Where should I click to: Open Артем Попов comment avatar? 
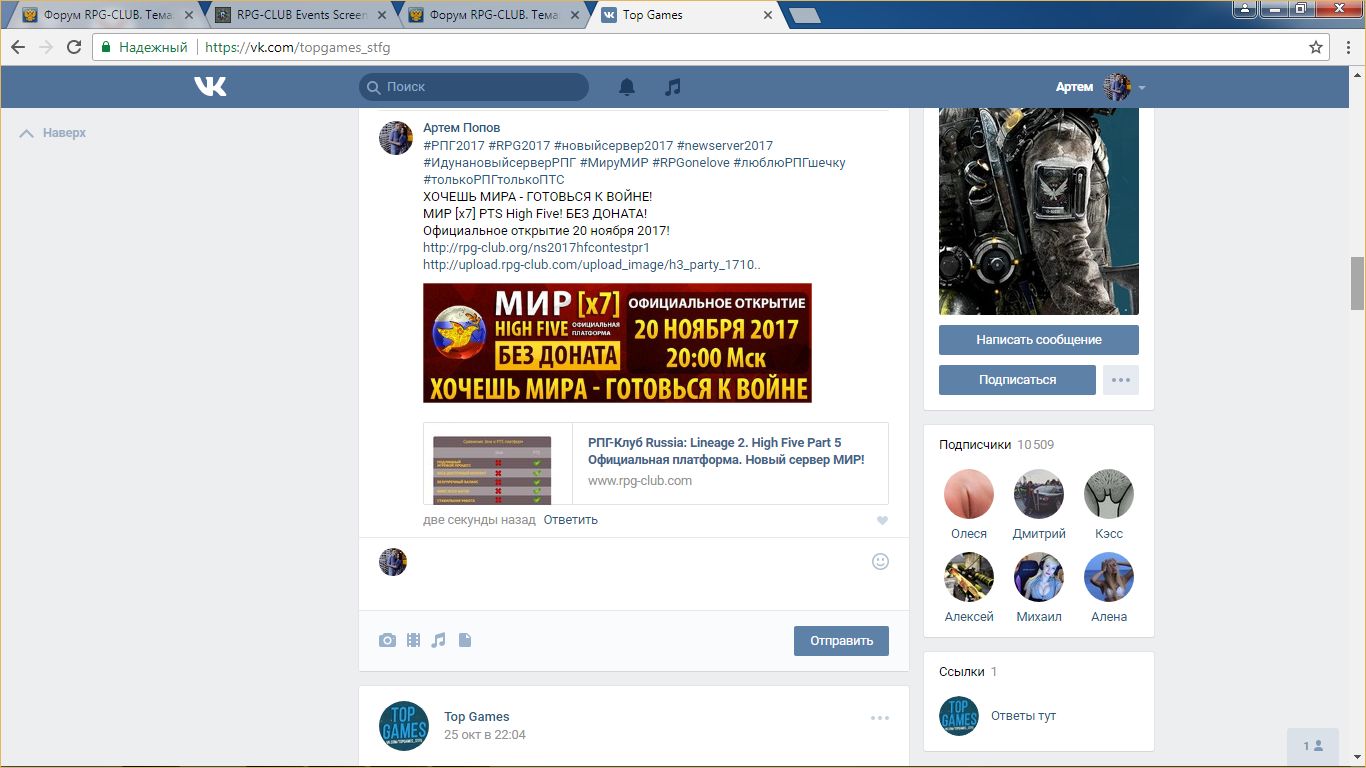396,138
